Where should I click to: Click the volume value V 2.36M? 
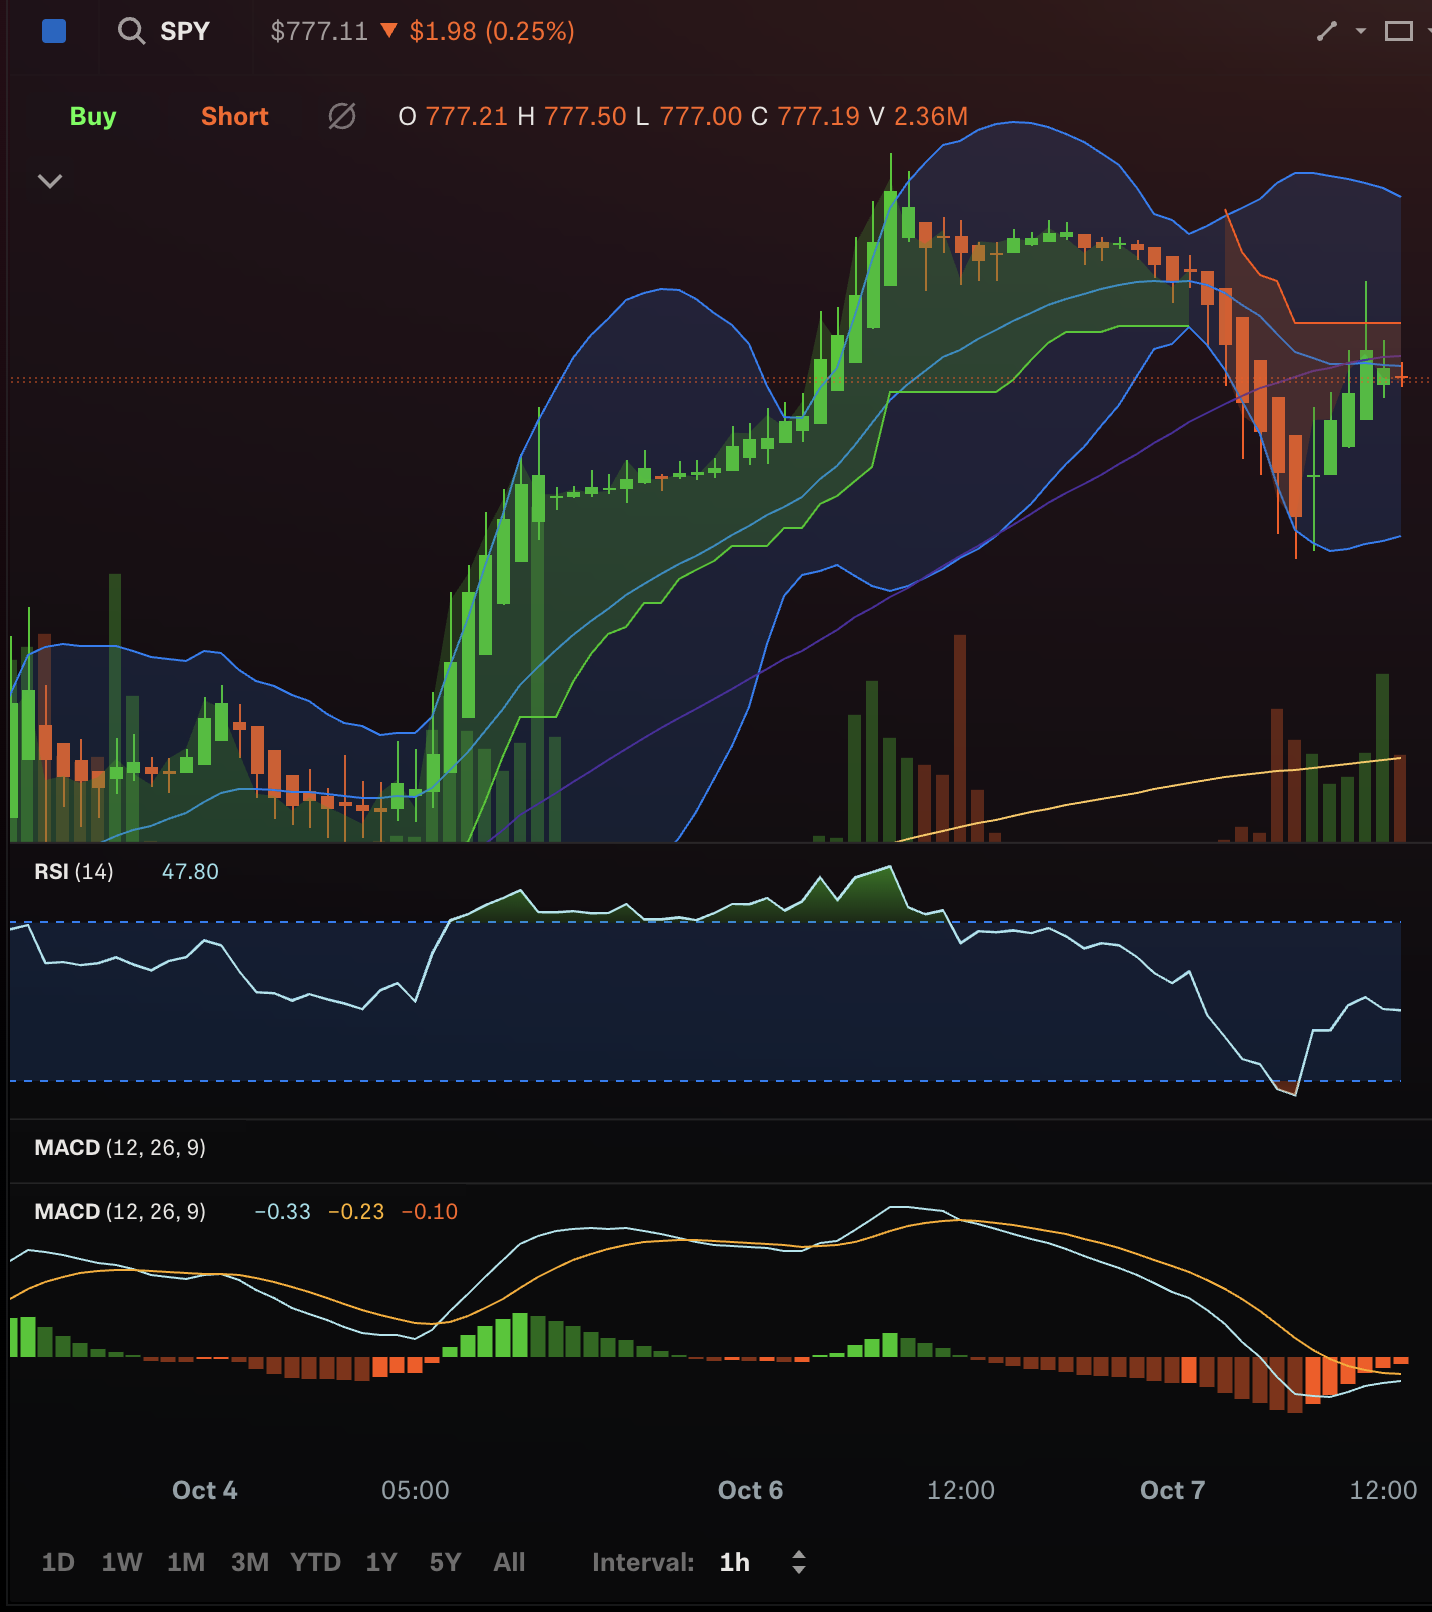[918, 116]
